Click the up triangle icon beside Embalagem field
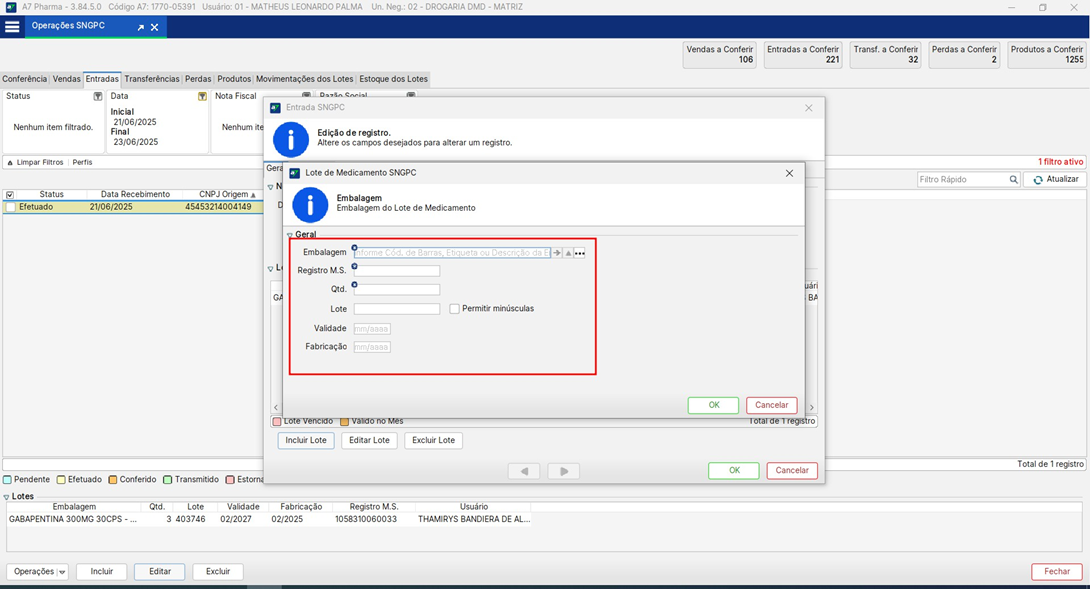The height and width of the screenshot is (589, 1090). click(568, 253)
